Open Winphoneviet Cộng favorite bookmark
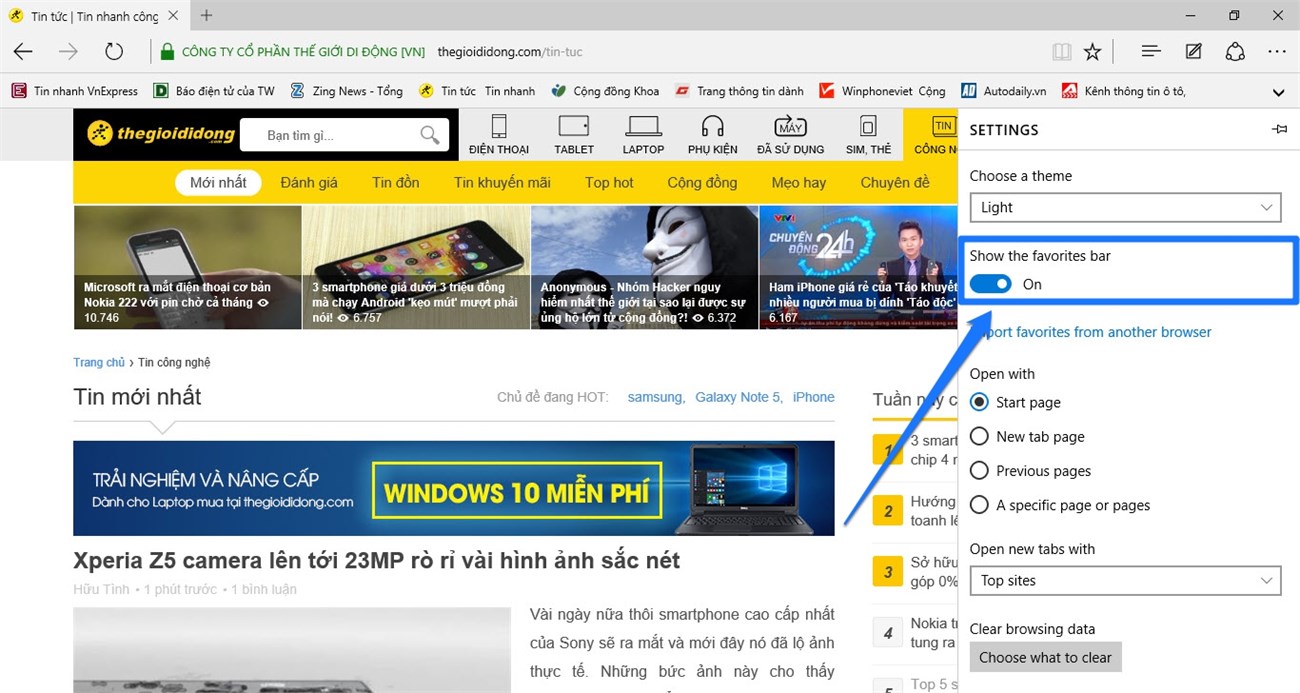The image size is (1300, 693). coord(882,91)
